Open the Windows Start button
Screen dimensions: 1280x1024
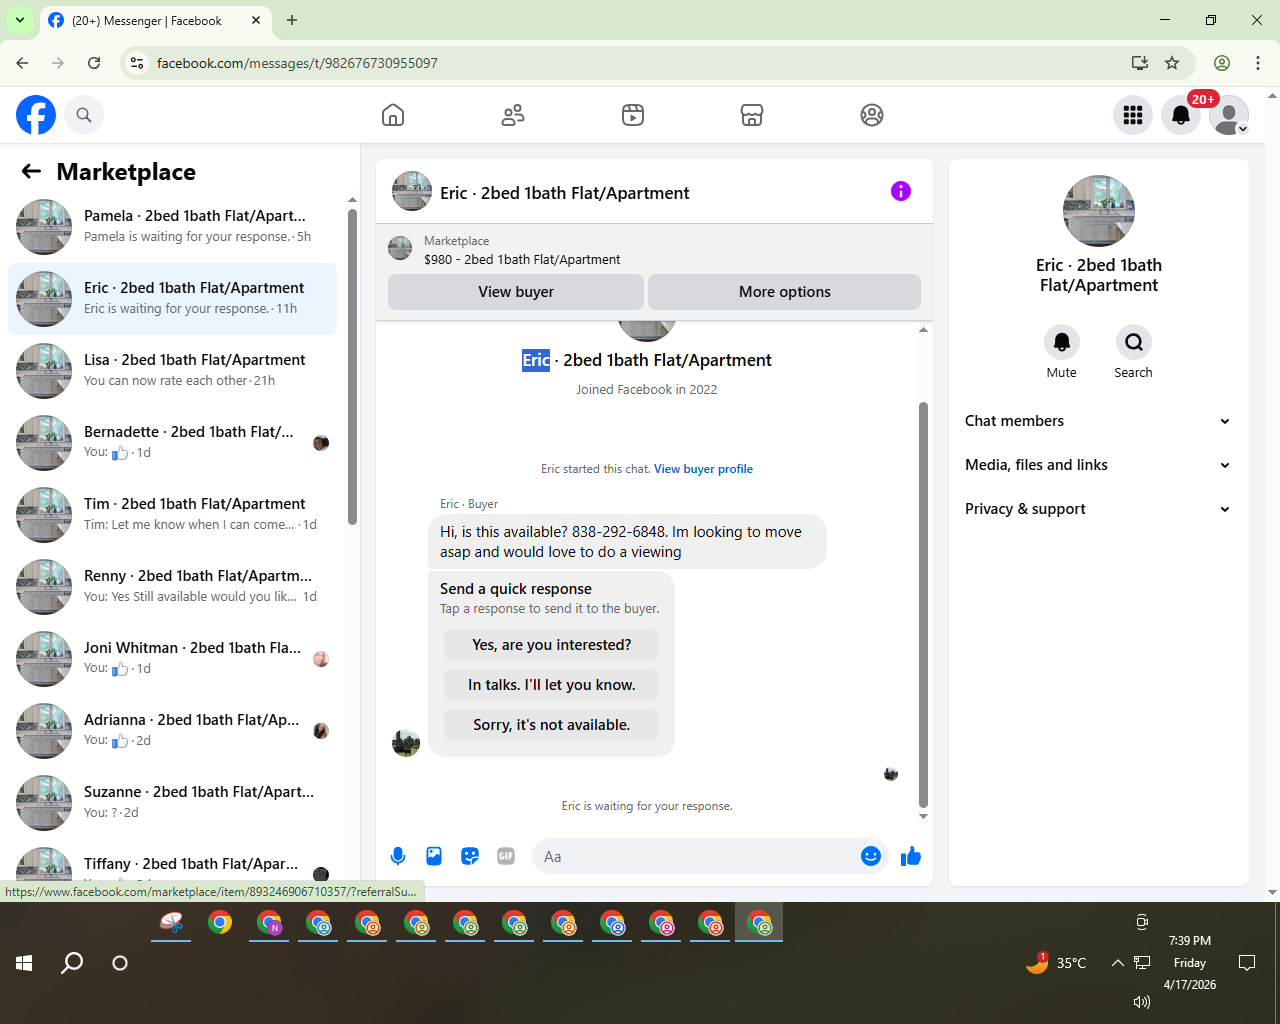tap(24, 963)
